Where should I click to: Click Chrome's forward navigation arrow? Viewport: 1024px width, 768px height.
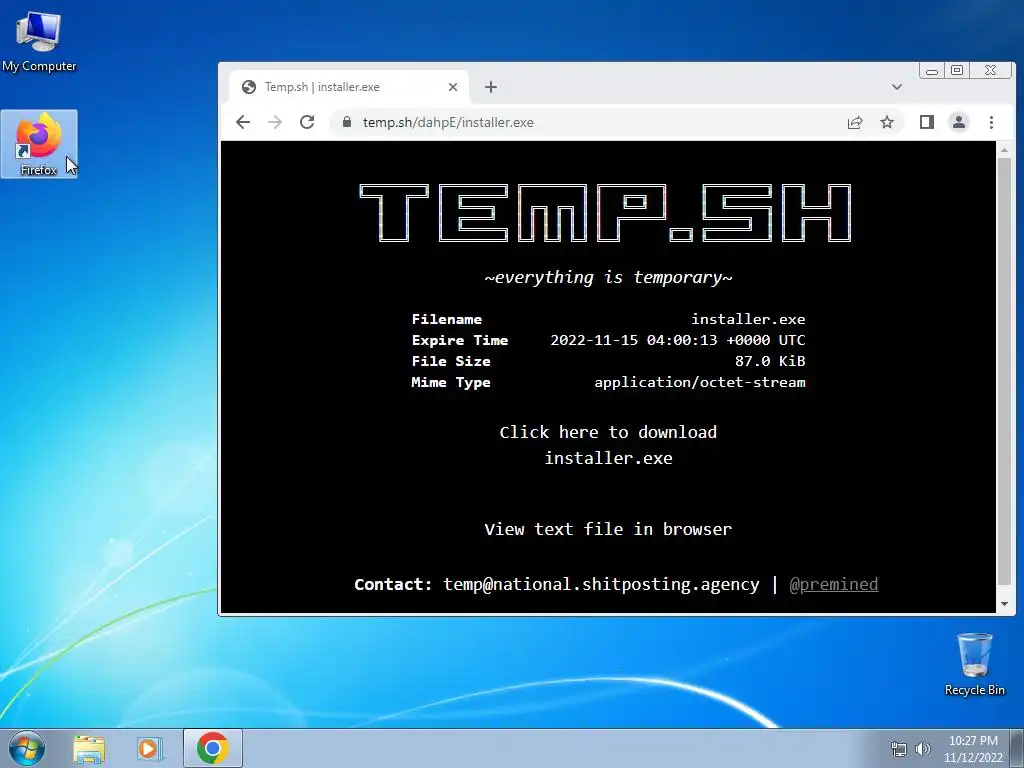click(x=275, y=122)
